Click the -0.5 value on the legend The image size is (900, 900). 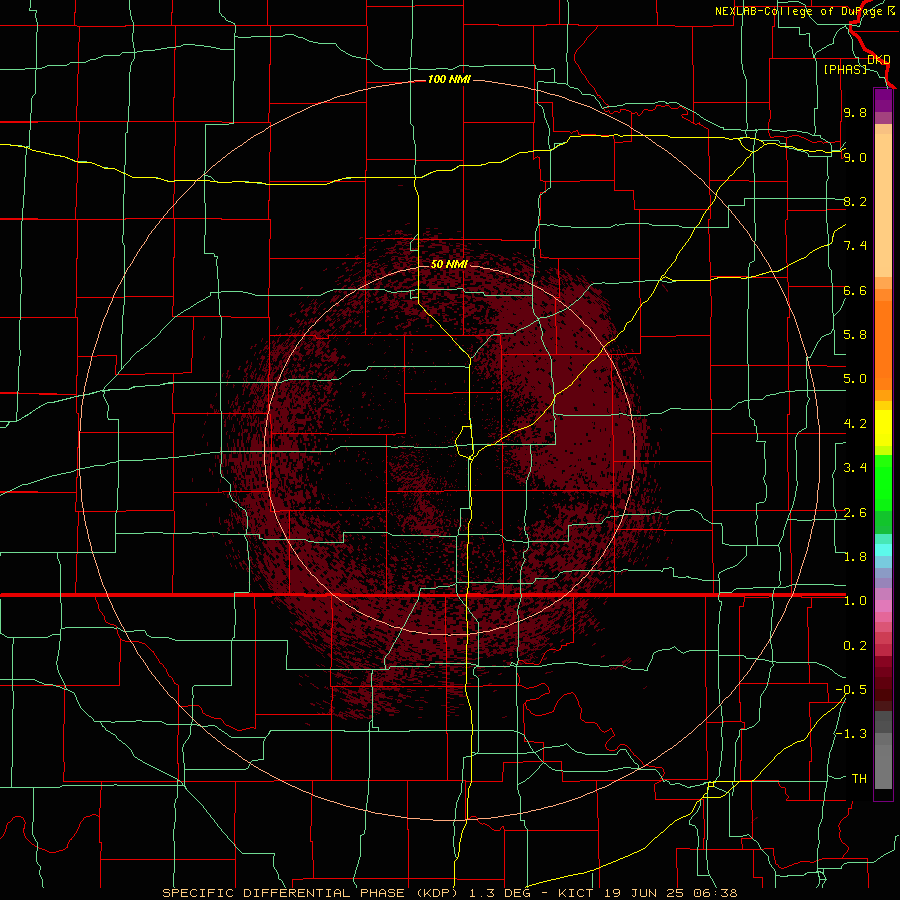click(x=851, y=690)
